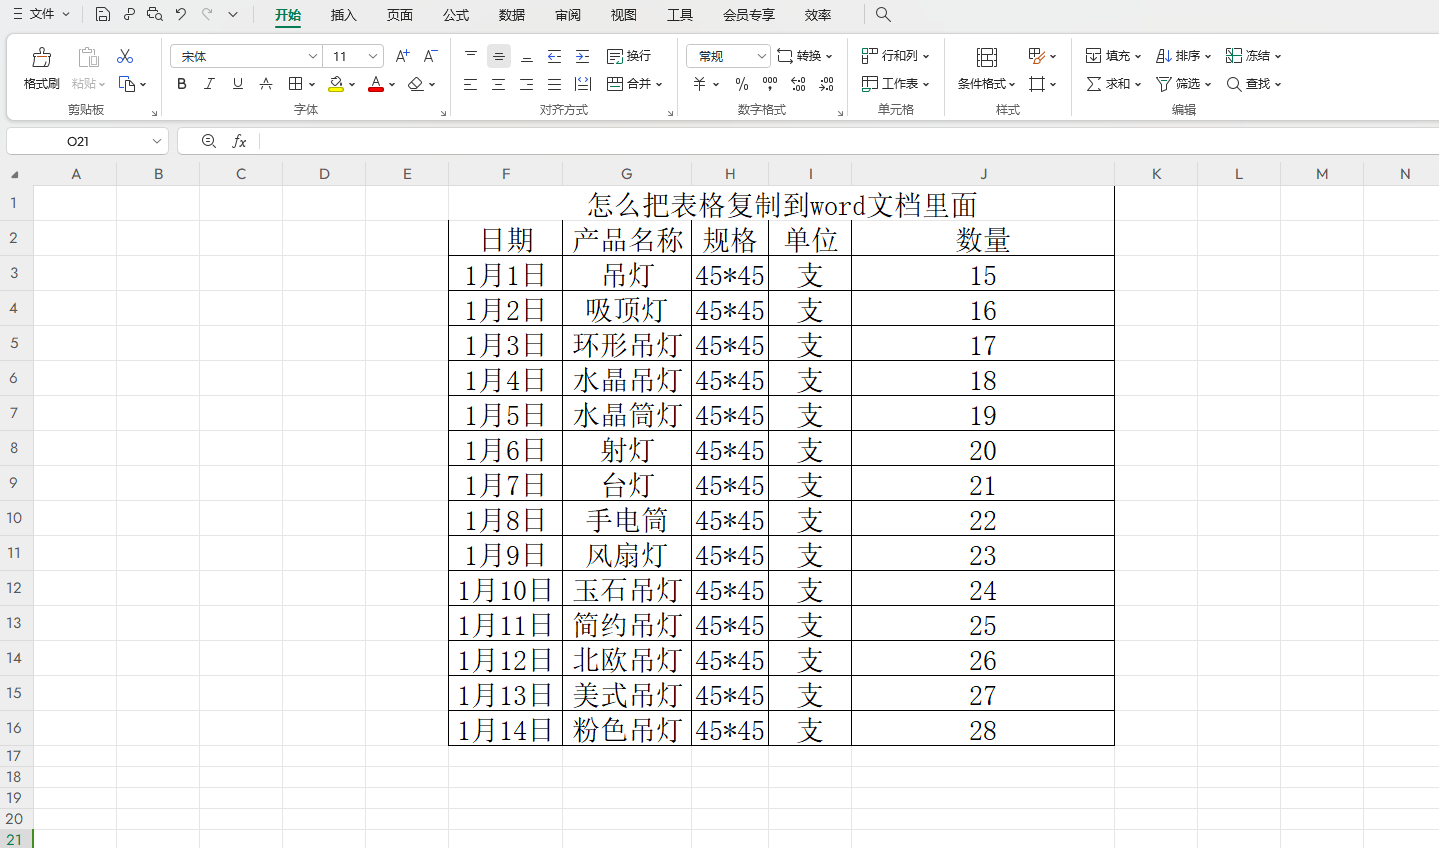This screenshot has width=1439, height=848.
Task: Open the search magnifier in the menu bar
Action: point(883,14)
